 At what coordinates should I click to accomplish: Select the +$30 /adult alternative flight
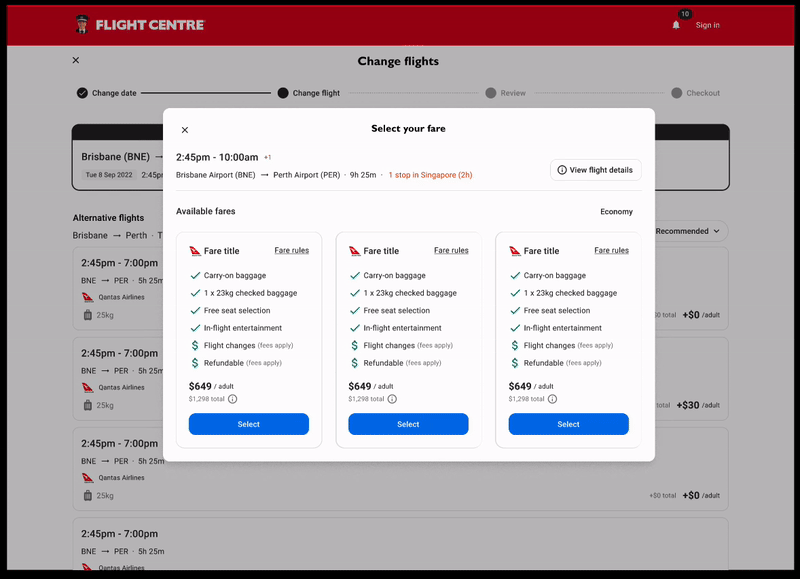click(401, 379)
